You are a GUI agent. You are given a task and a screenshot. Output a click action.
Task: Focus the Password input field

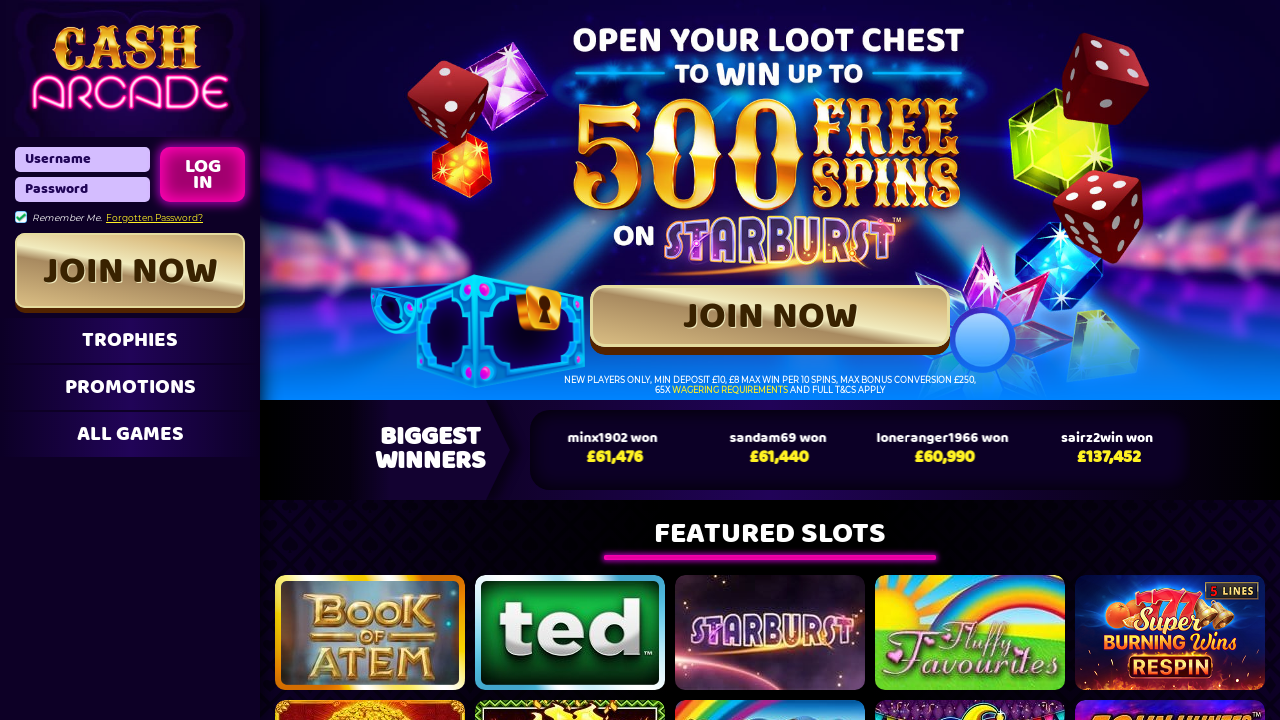click(x=82, y=189)
